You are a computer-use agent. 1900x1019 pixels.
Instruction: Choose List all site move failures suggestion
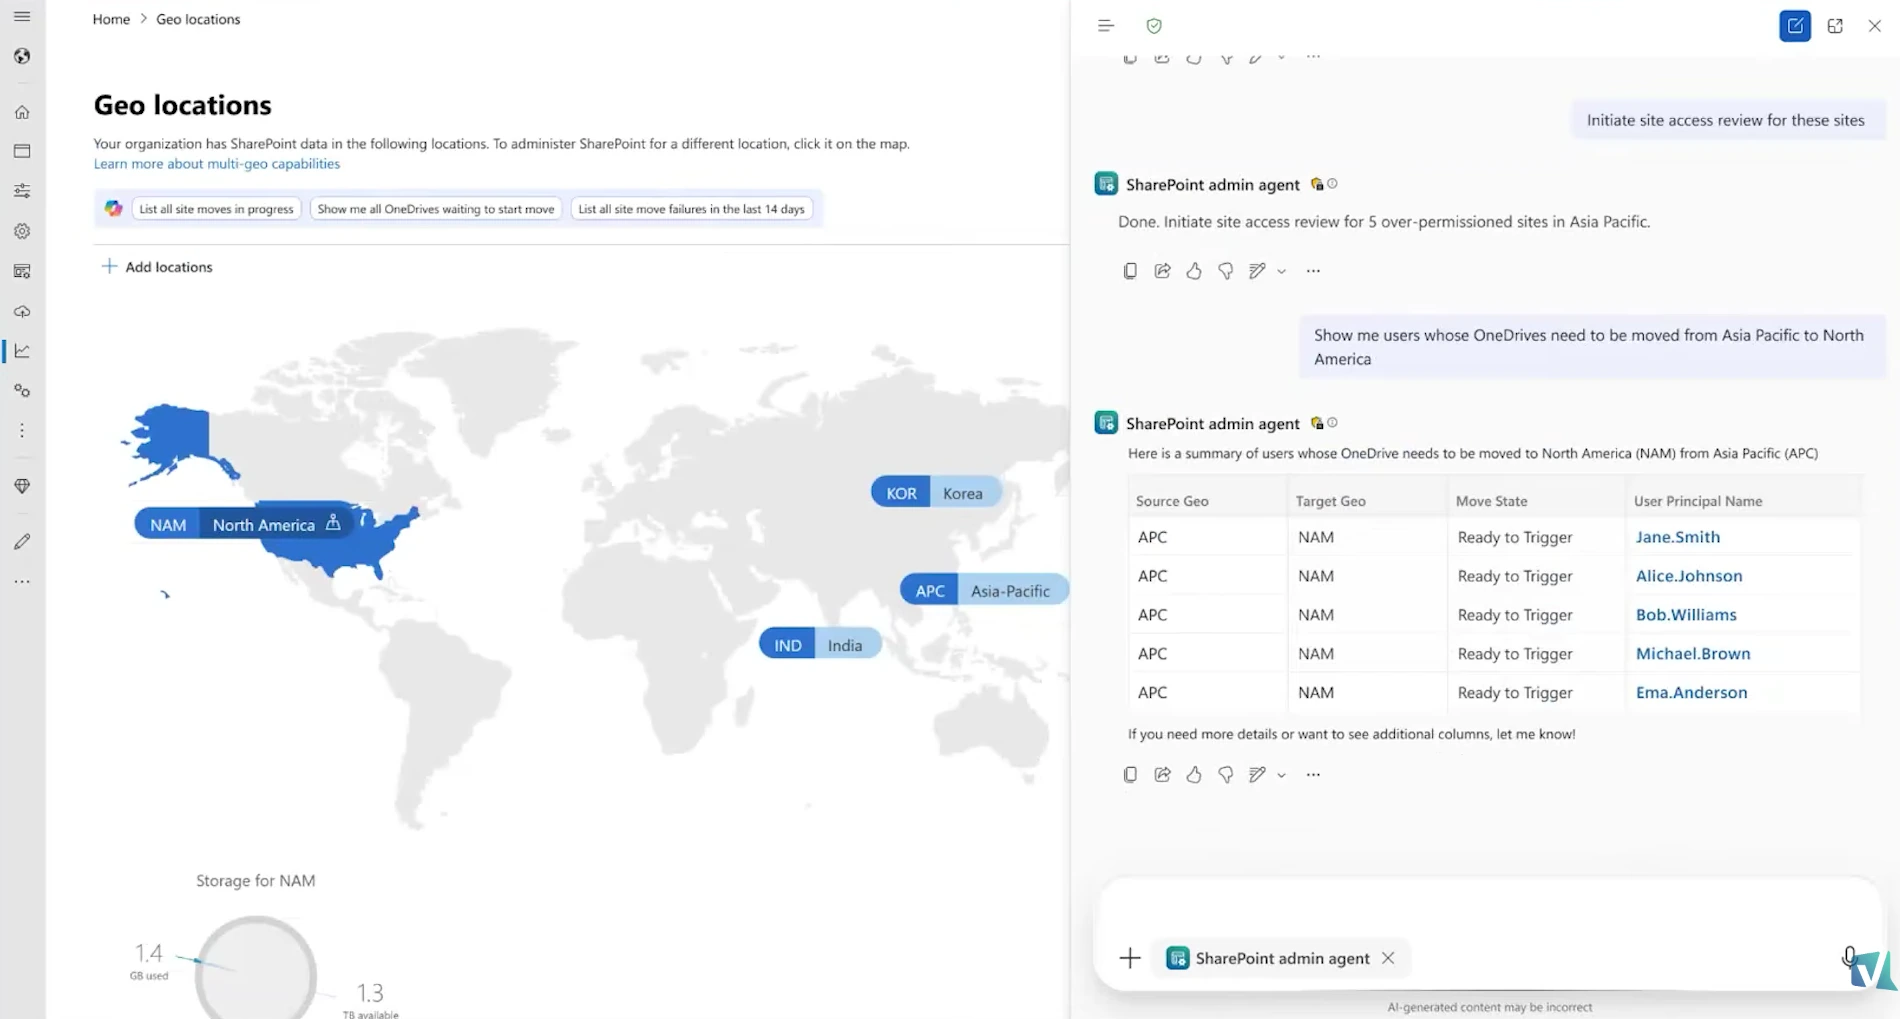[691, 209]
